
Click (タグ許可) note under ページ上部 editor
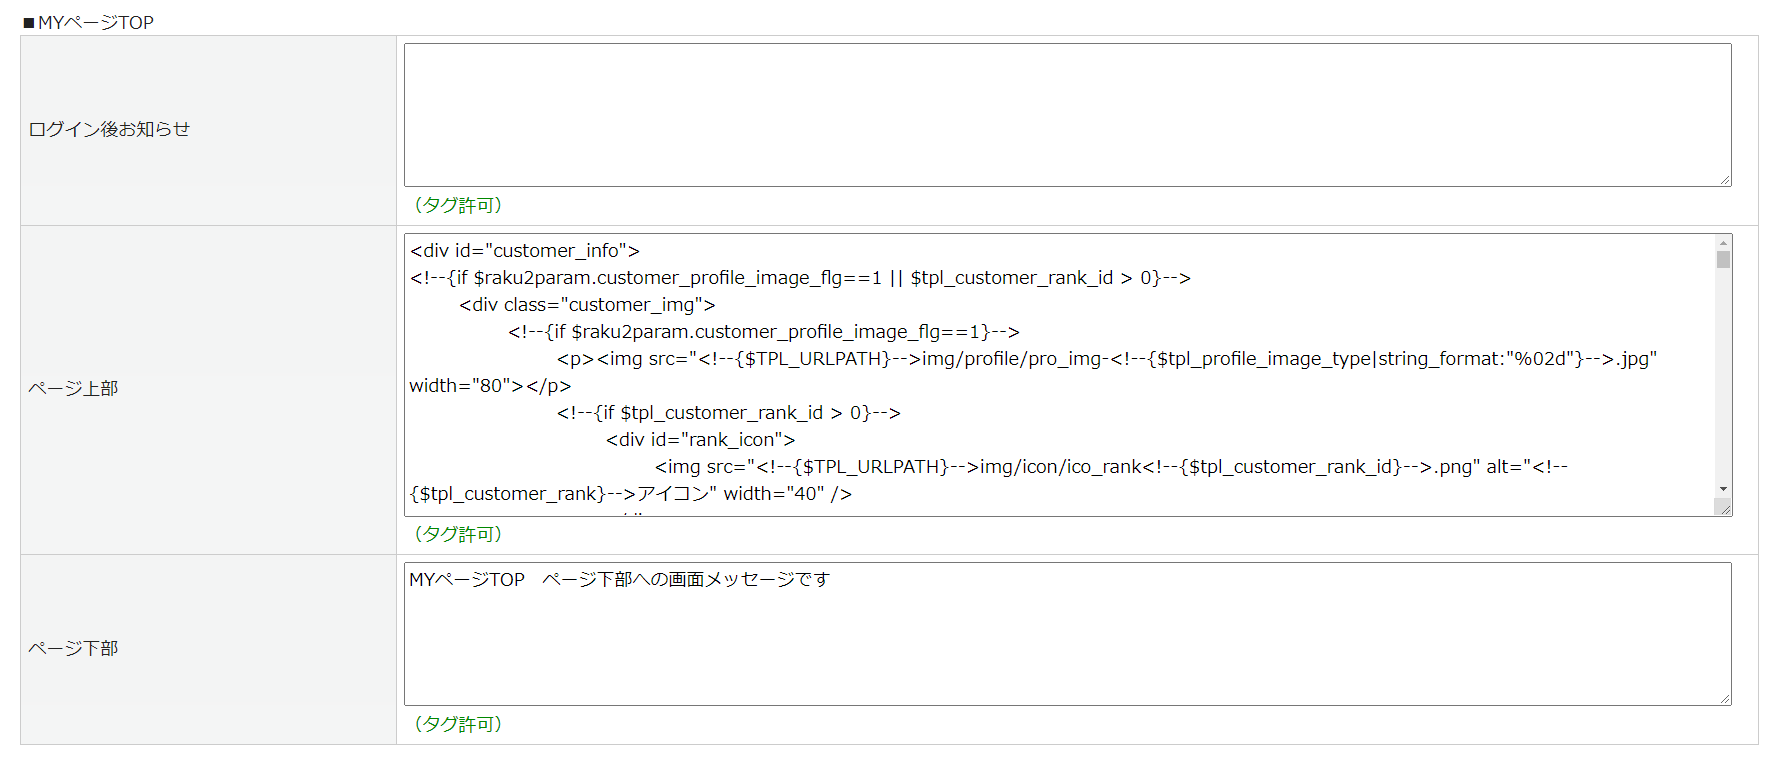coord(458,534)
